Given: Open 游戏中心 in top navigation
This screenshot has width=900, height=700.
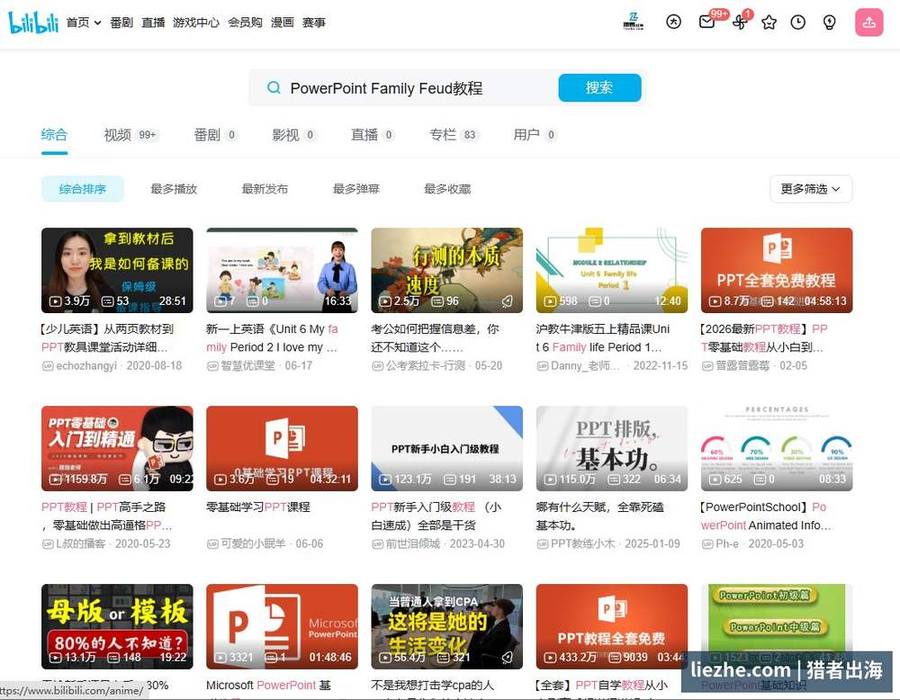Looking at the screenshot, I should pos(196,22).
